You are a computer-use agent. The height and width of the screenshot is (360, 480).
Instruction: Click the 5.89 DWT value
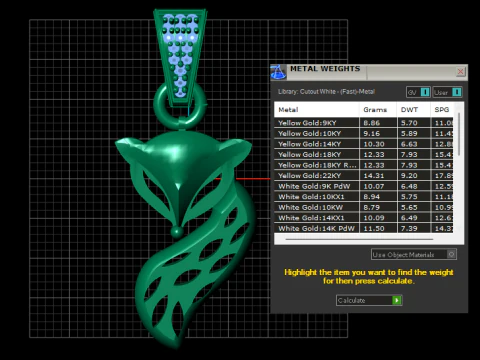409,133
